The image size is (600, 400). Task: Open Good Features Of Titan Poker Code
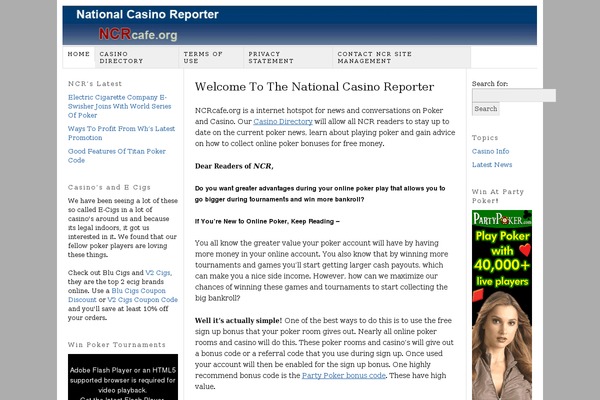(117, 155)
